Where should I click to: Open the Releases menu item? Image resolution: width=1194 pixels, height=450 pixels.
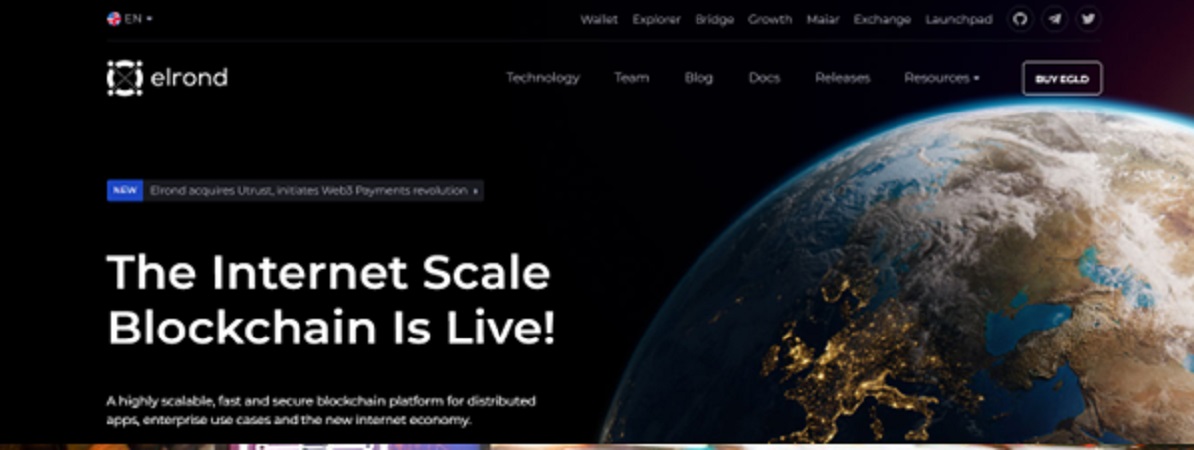coord(842,78)
